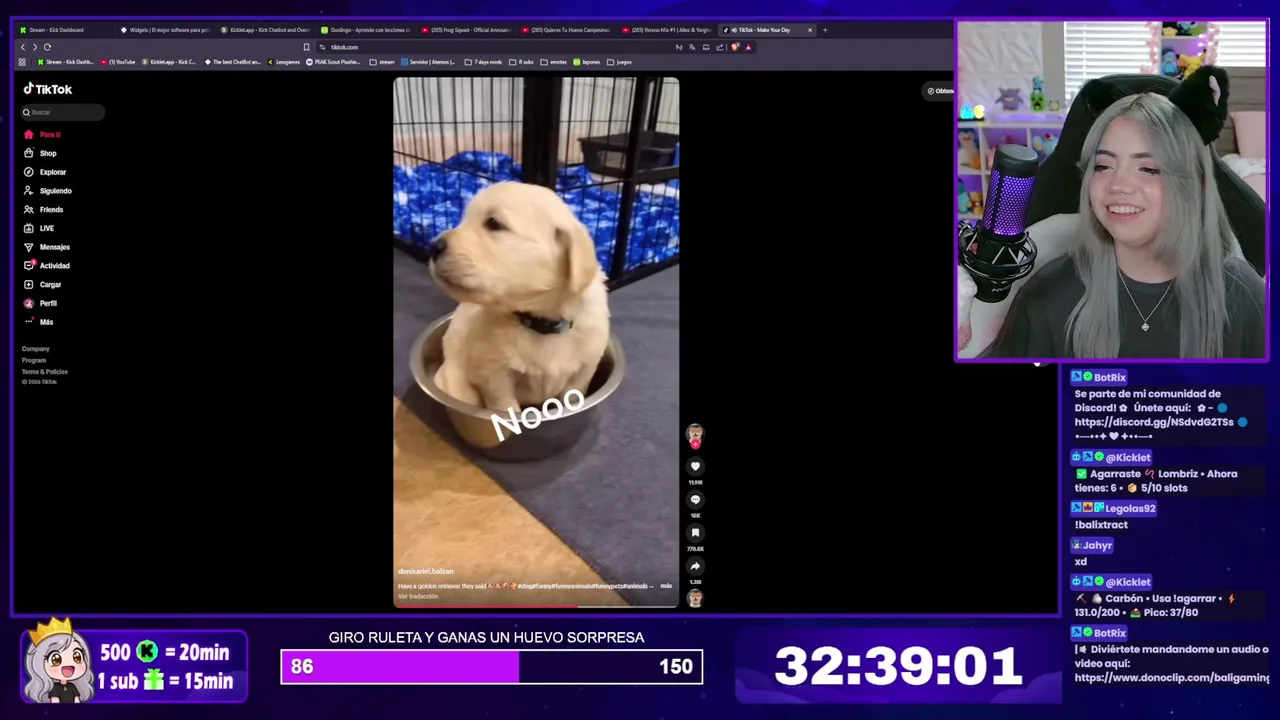Screen dimensions: 1280x720
Task: Open the Brave shields lion icon
Action: pyautogui.click(x=735, y=47)
